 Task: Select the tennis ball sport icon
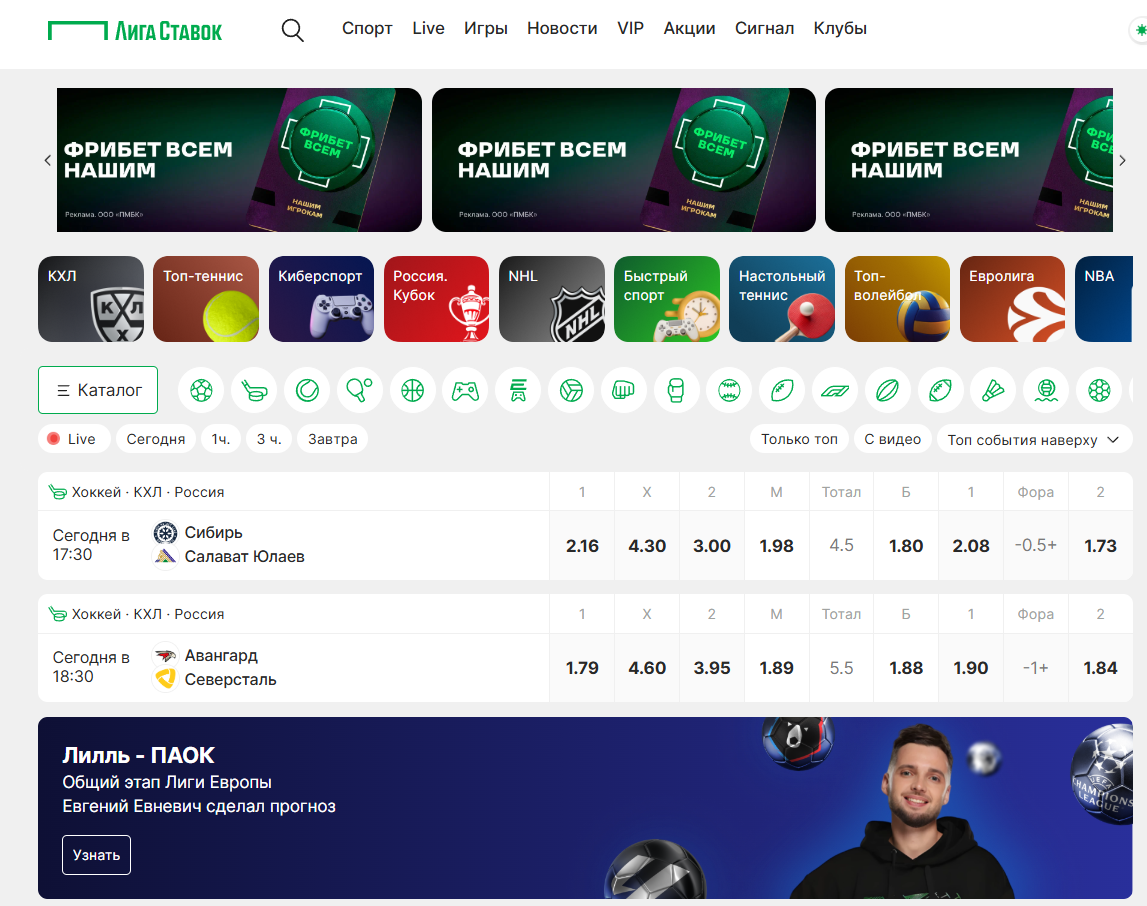coord(307,390)
